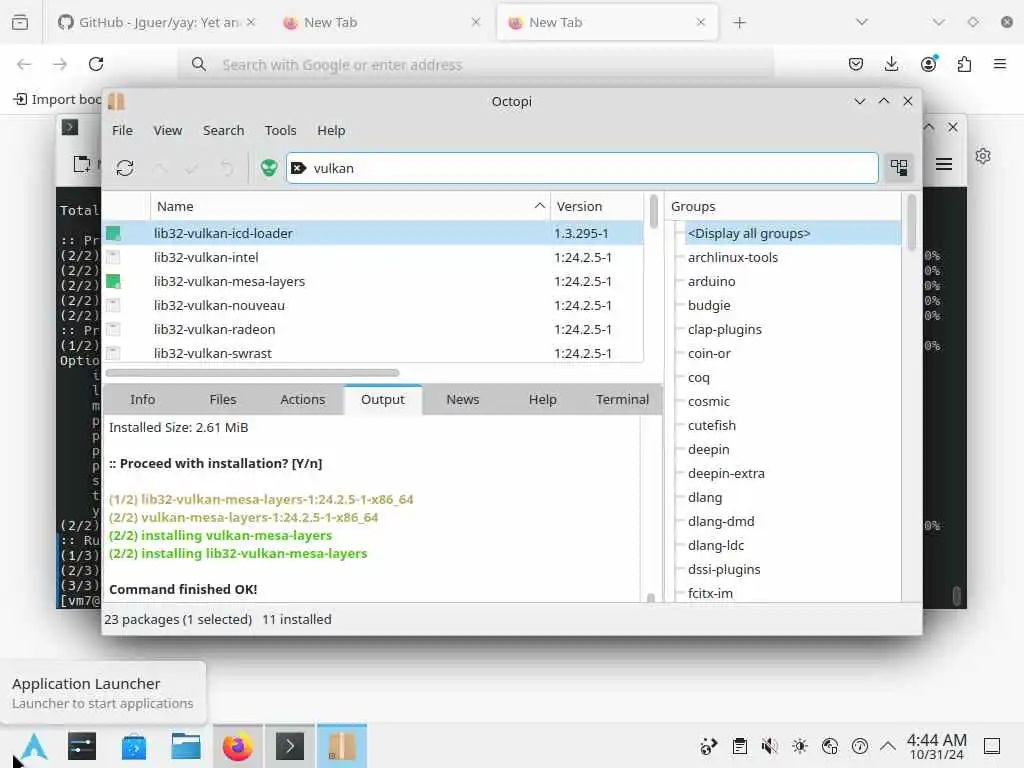The height and width of the screenshot is (768, 1024).
Task: Open the View menu in Octopi
Action: pos(168,131)
